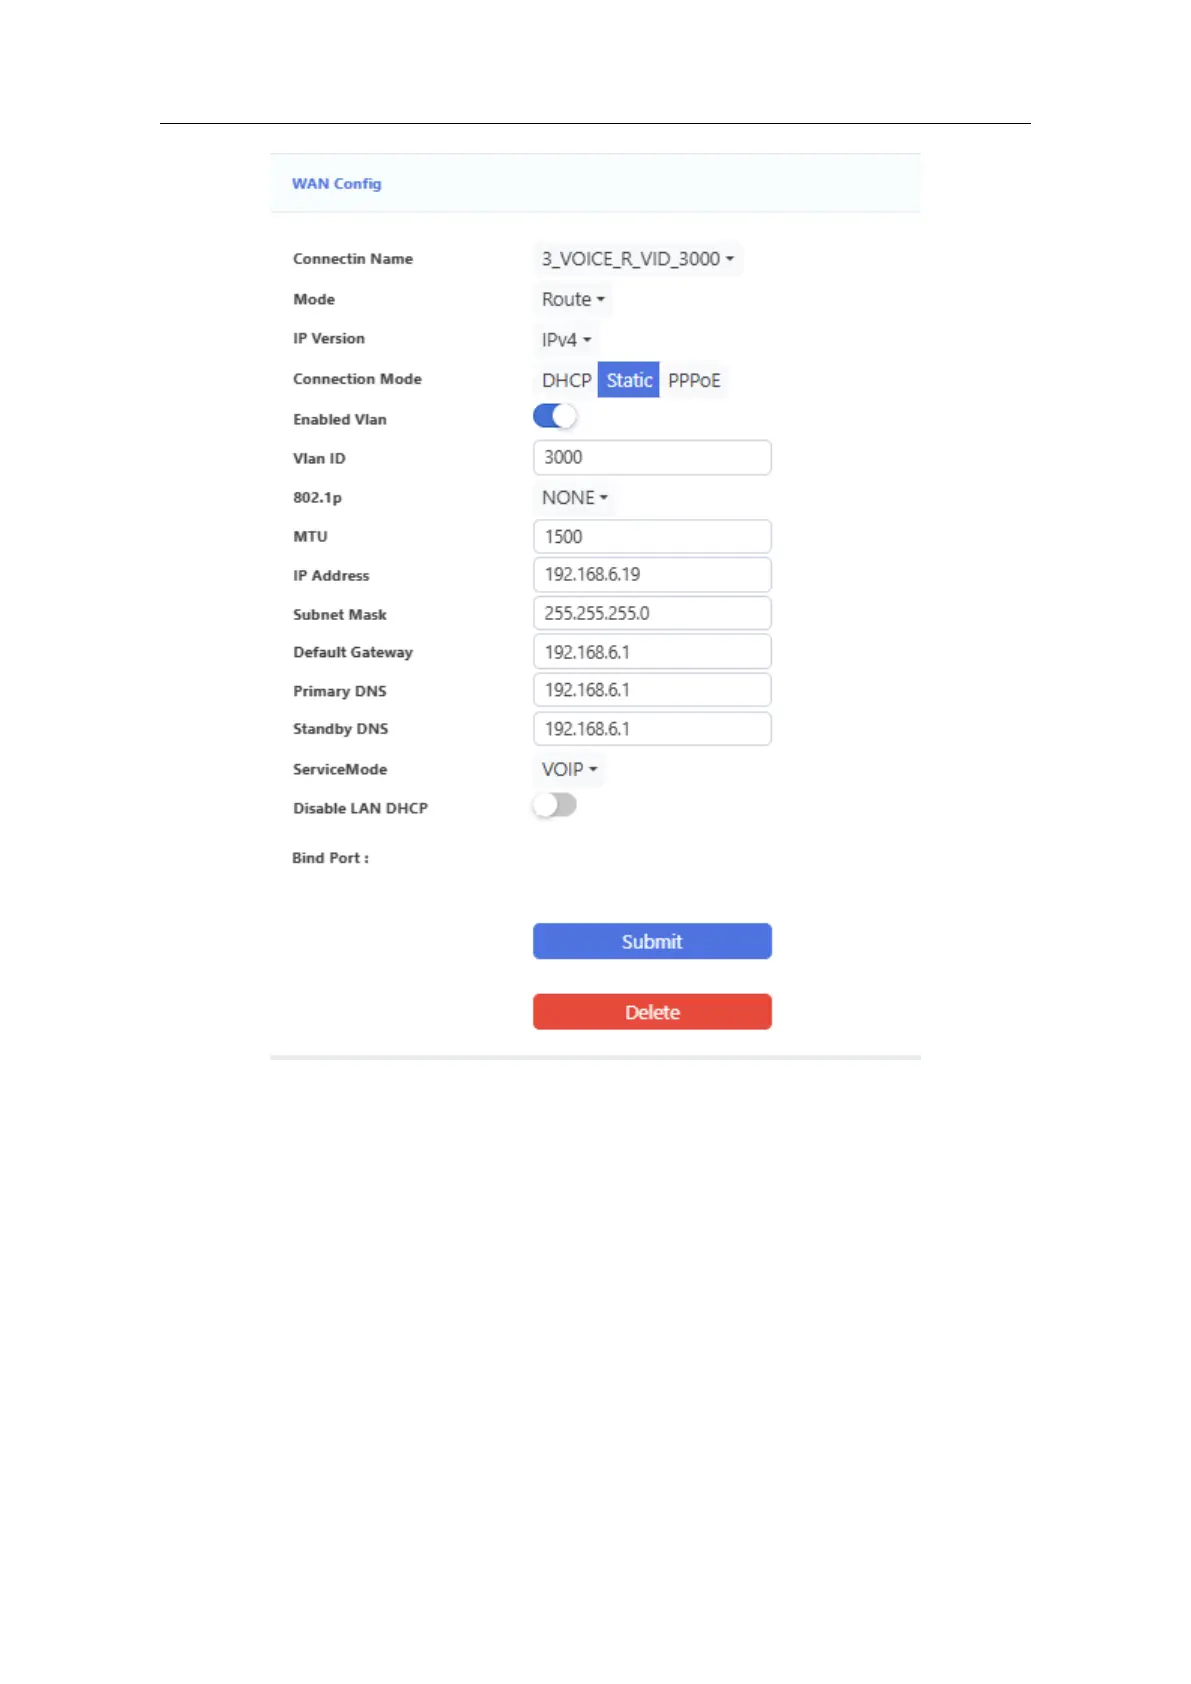Screen dimensions: 1191x1684
Task: Click the Vlan ID input field
Action: point(652,458)
